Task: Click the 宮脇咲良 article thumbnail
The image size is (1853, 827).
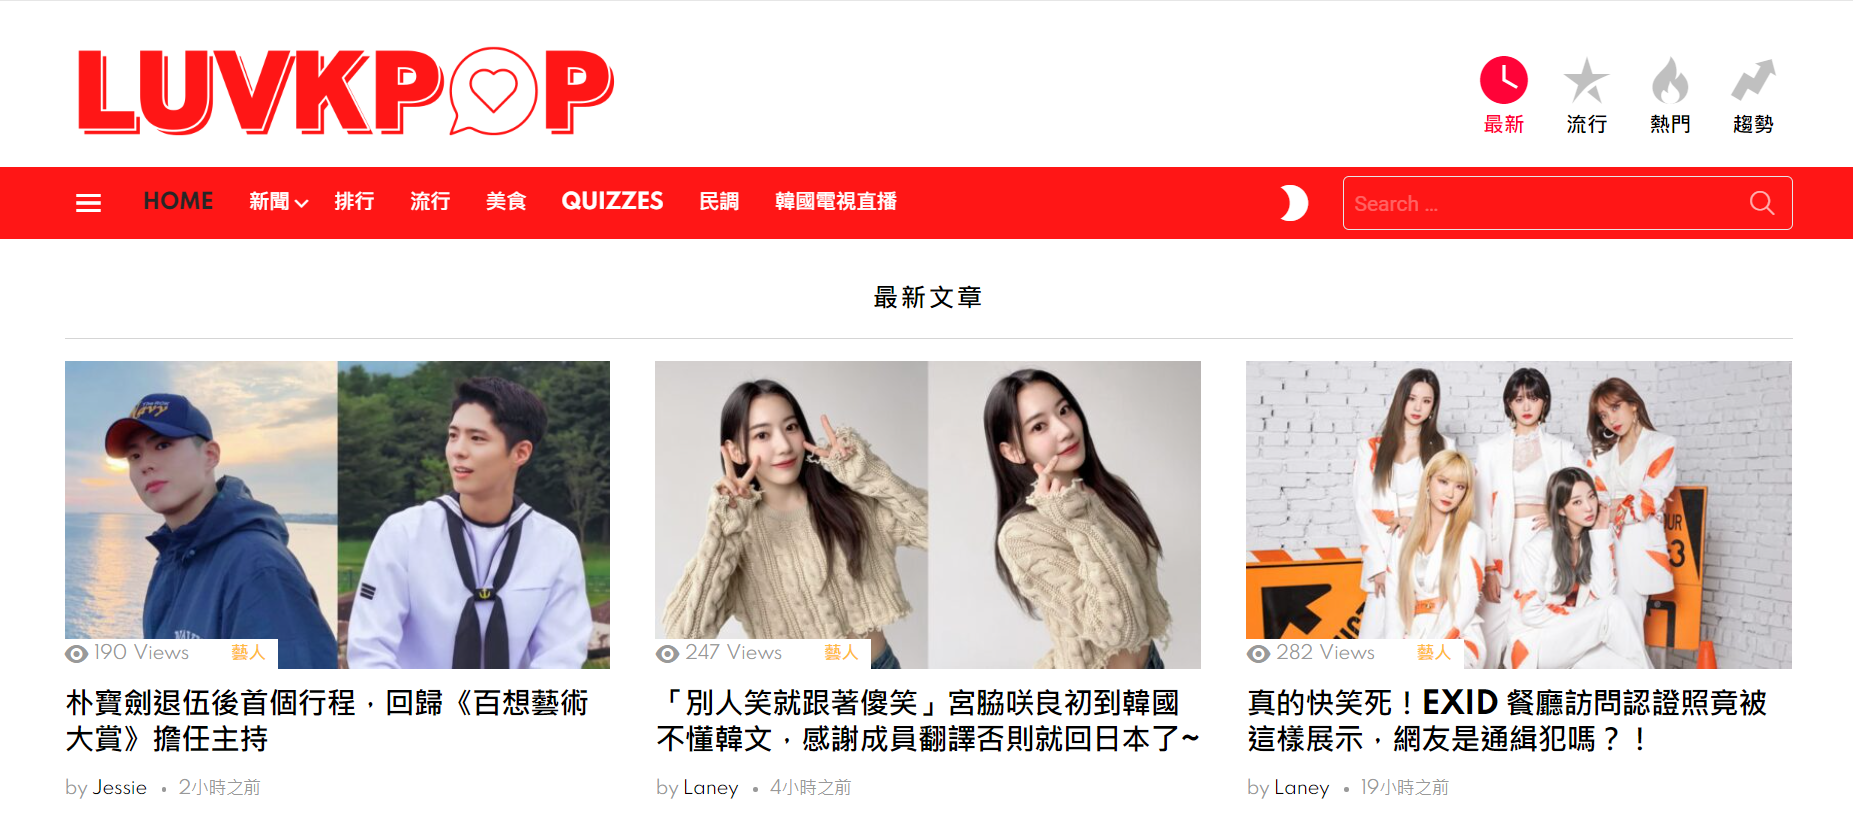Action: coord(928,514)
